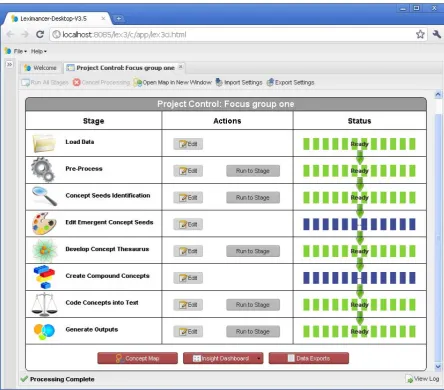Edit the Generate Outputs stage

click(188, 332)
